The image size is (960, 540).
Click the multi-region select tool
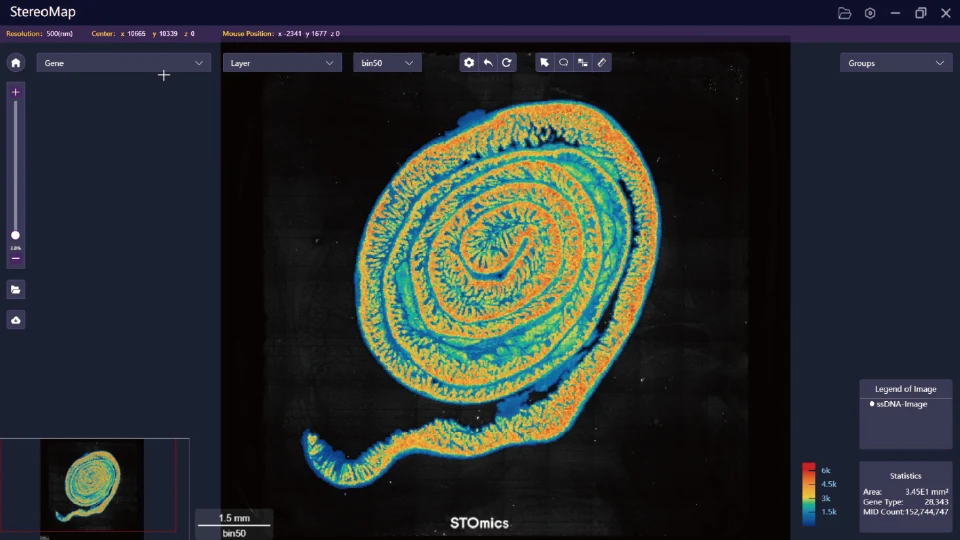583,63
